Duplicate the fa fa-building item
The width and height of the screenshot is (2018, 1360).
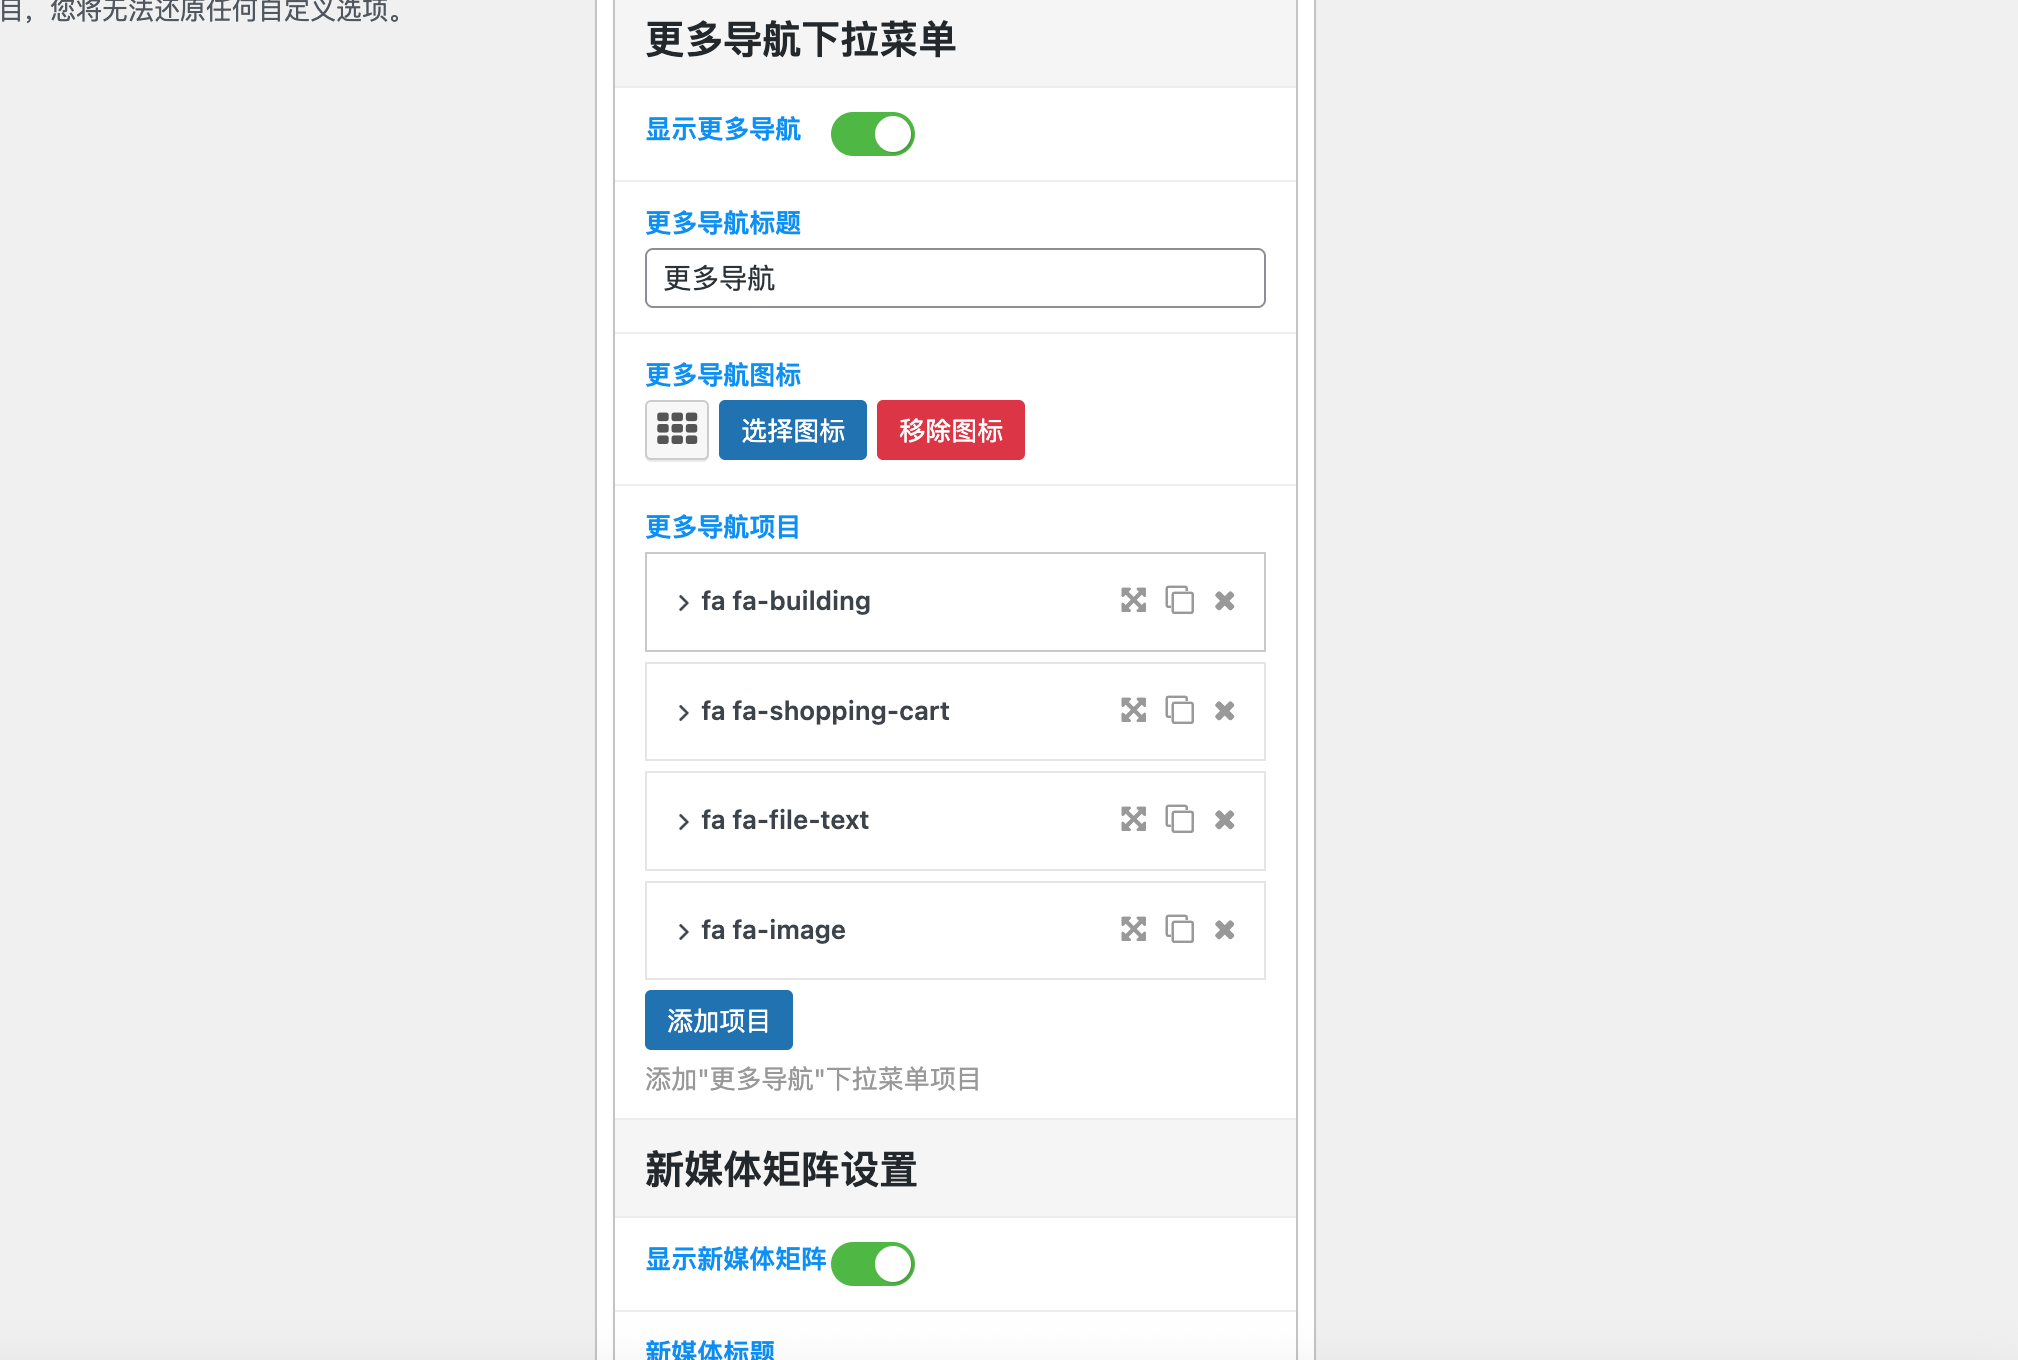[x=1180, y=601]
